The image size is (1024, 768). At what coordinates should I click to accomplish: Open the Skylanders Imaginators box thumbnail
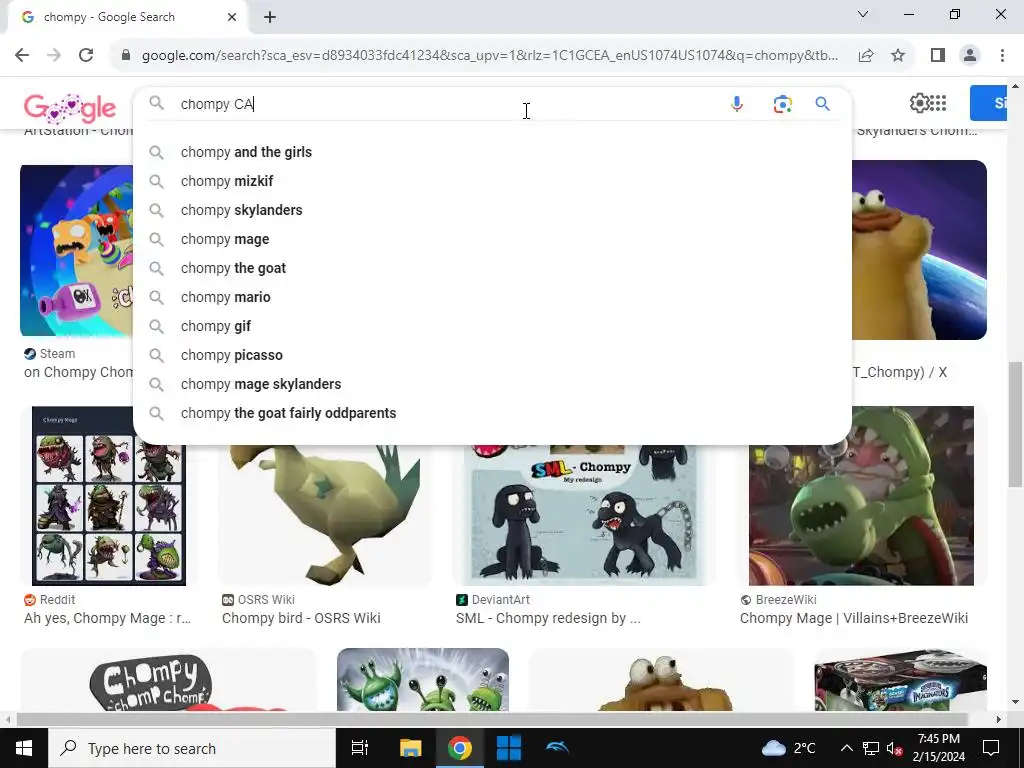click(x=901, y=680)
